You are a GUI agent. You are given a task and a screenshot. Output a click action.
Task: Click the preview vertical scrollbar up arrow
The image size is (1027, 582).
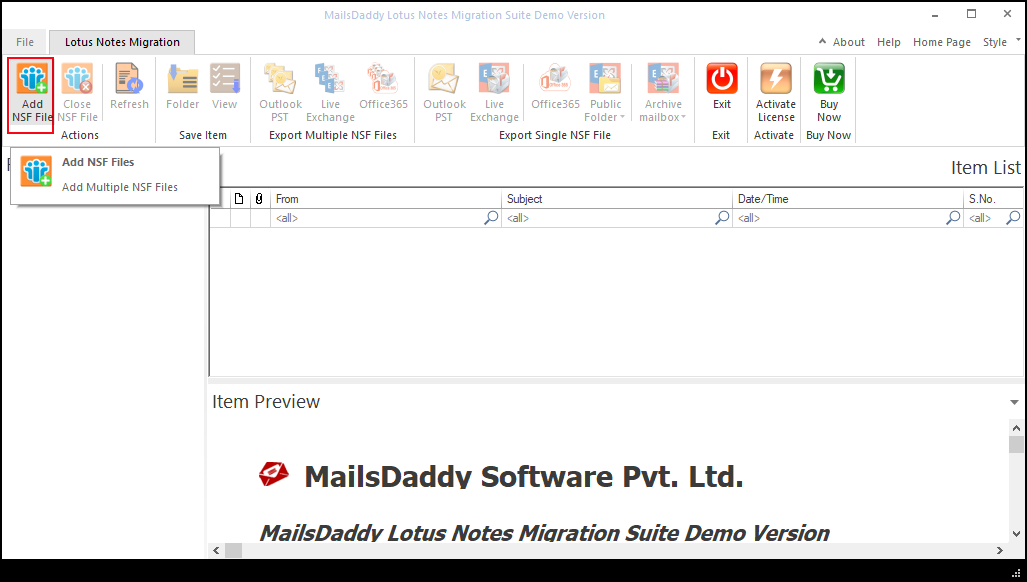pos(1016,427)
